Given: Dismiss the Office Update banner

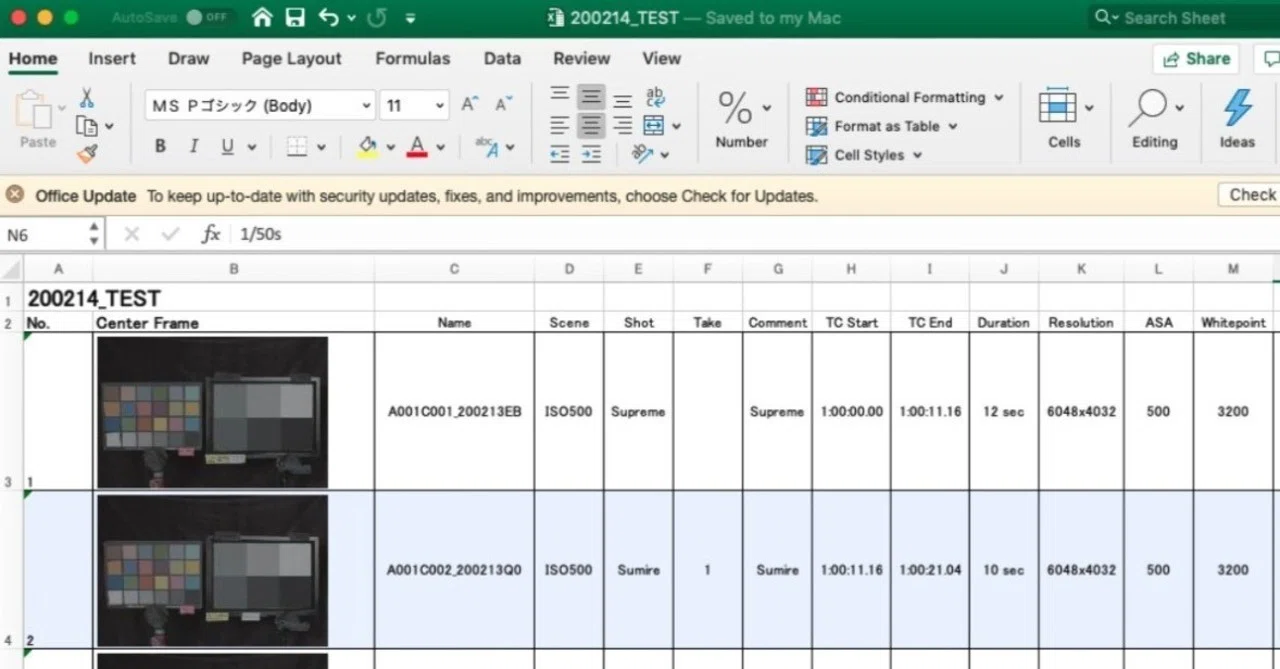Looking at the screenshot, I should tap(15, 195).
